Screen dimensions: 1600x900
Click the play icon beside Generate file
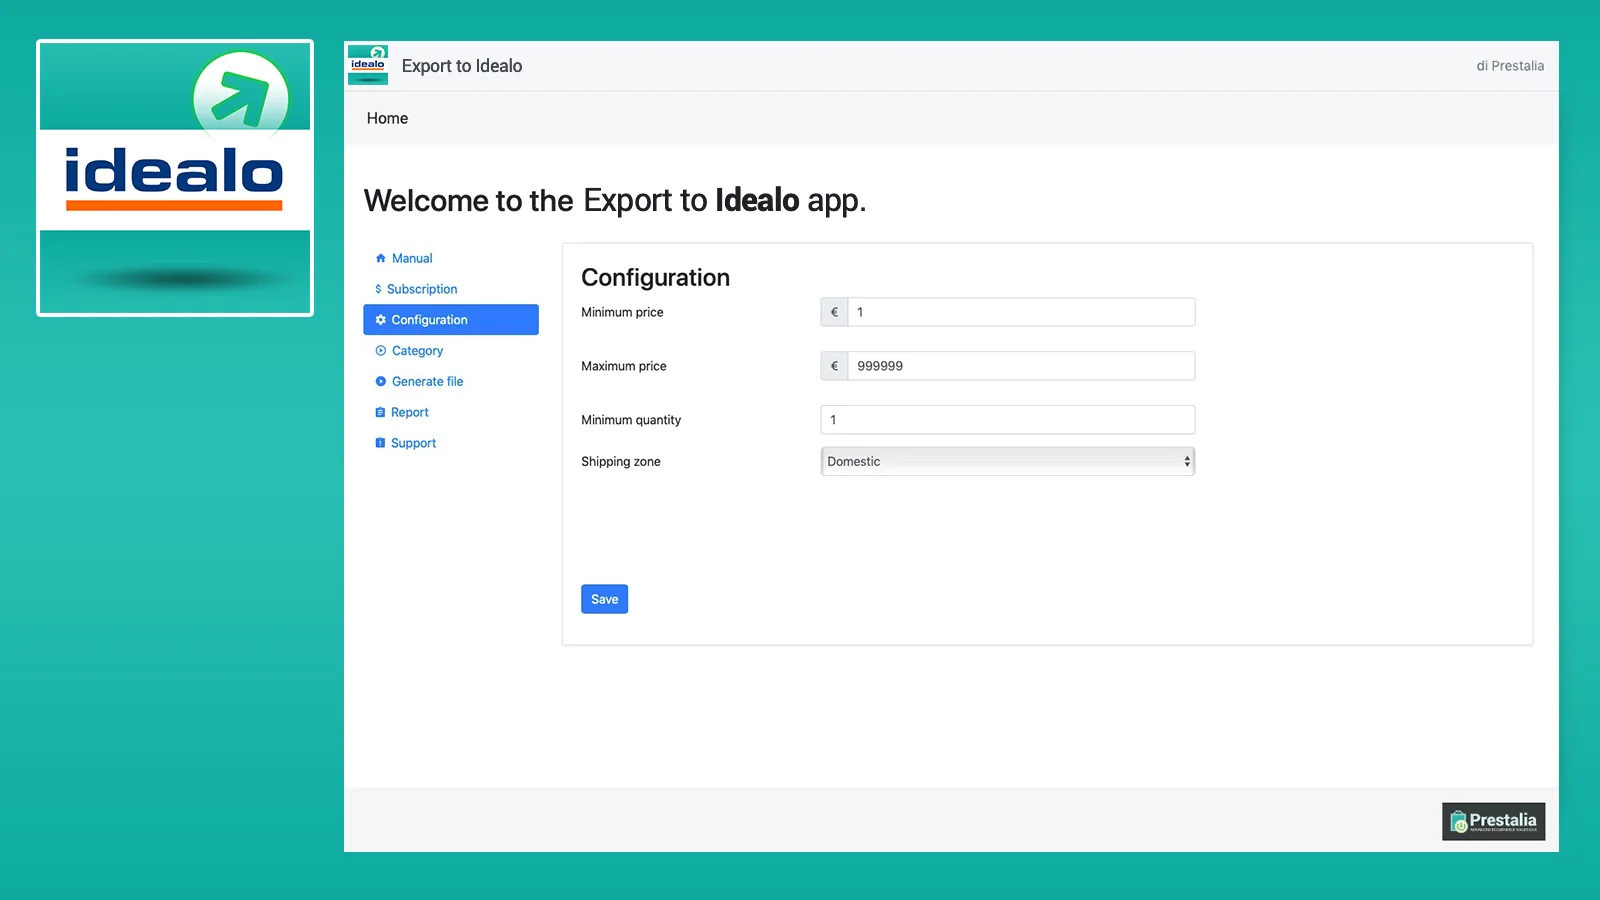(x=380, y=381)
